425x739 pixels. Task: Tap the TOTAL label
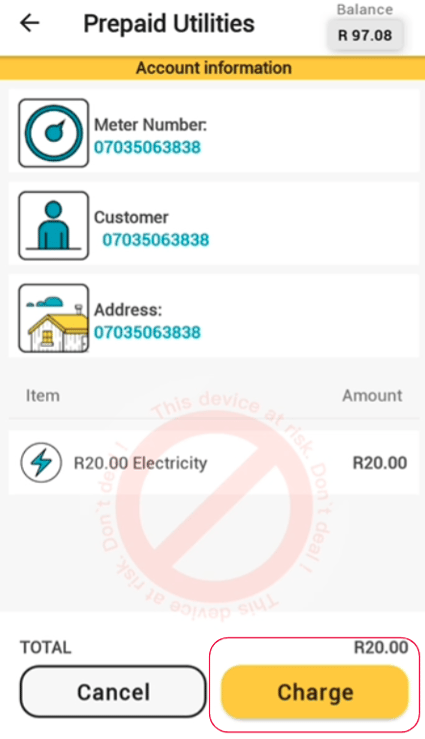pos(46,647)
